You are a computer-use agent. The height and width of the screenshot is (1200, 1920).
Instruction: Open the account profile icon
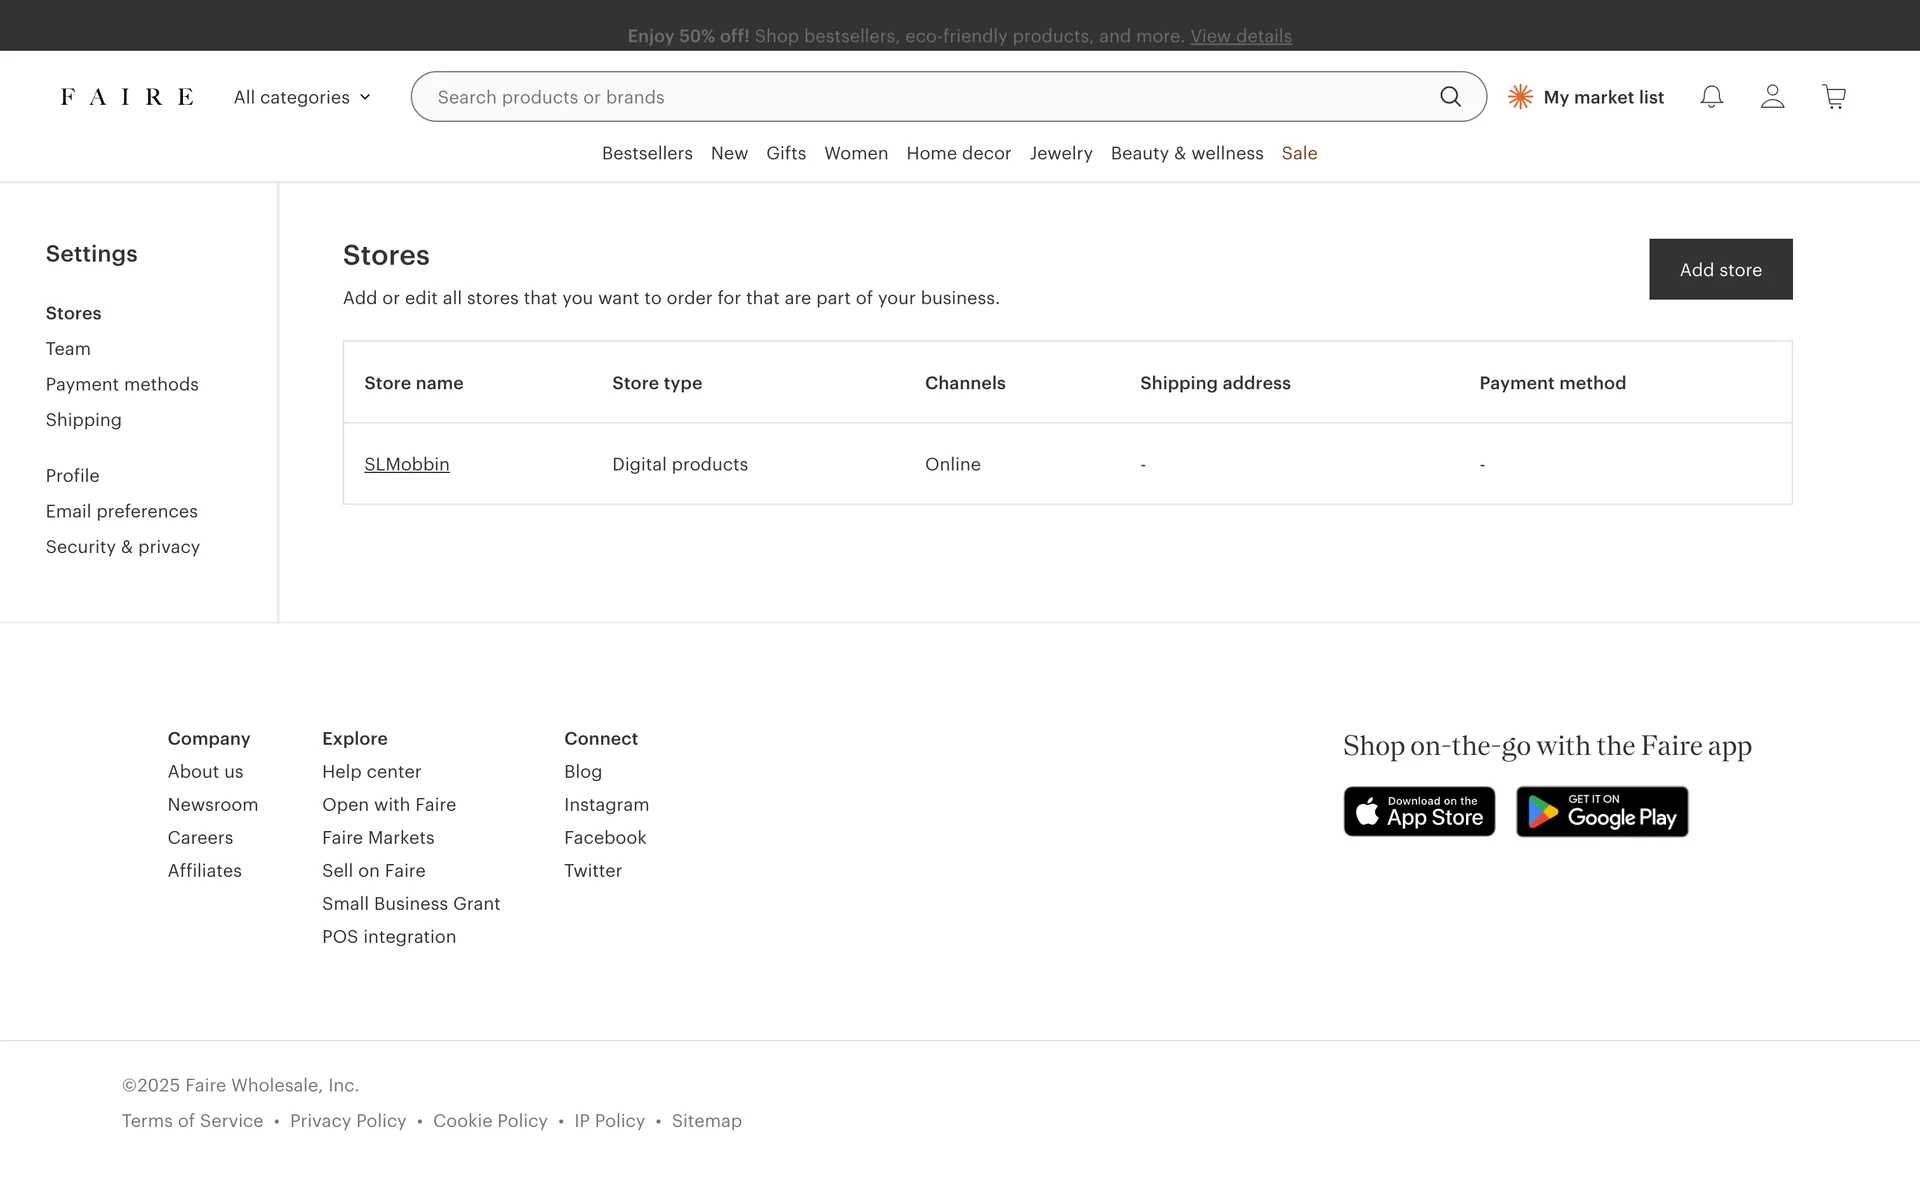(1772, 97)
